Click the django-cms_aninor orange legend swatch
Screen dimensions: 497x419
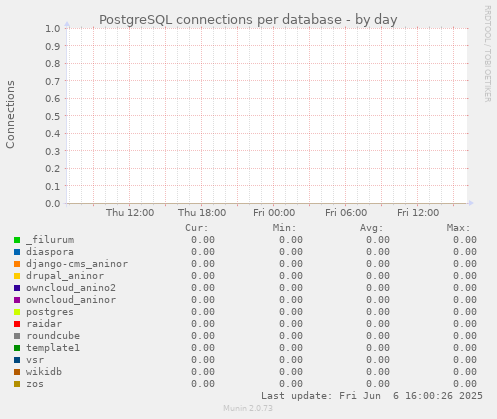[17, 264]
